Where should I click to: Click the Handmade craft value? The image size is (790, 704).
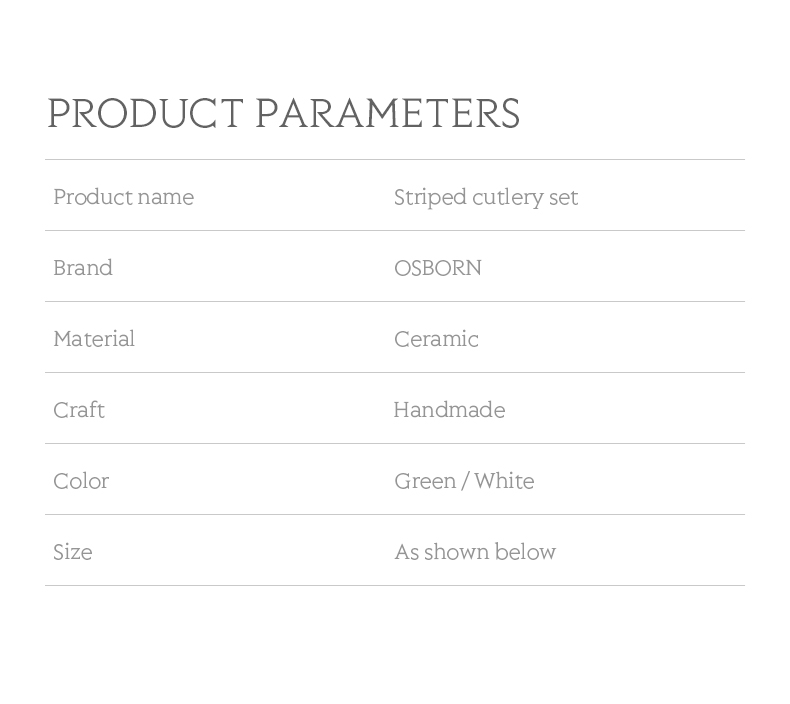[x=449, y=410]
